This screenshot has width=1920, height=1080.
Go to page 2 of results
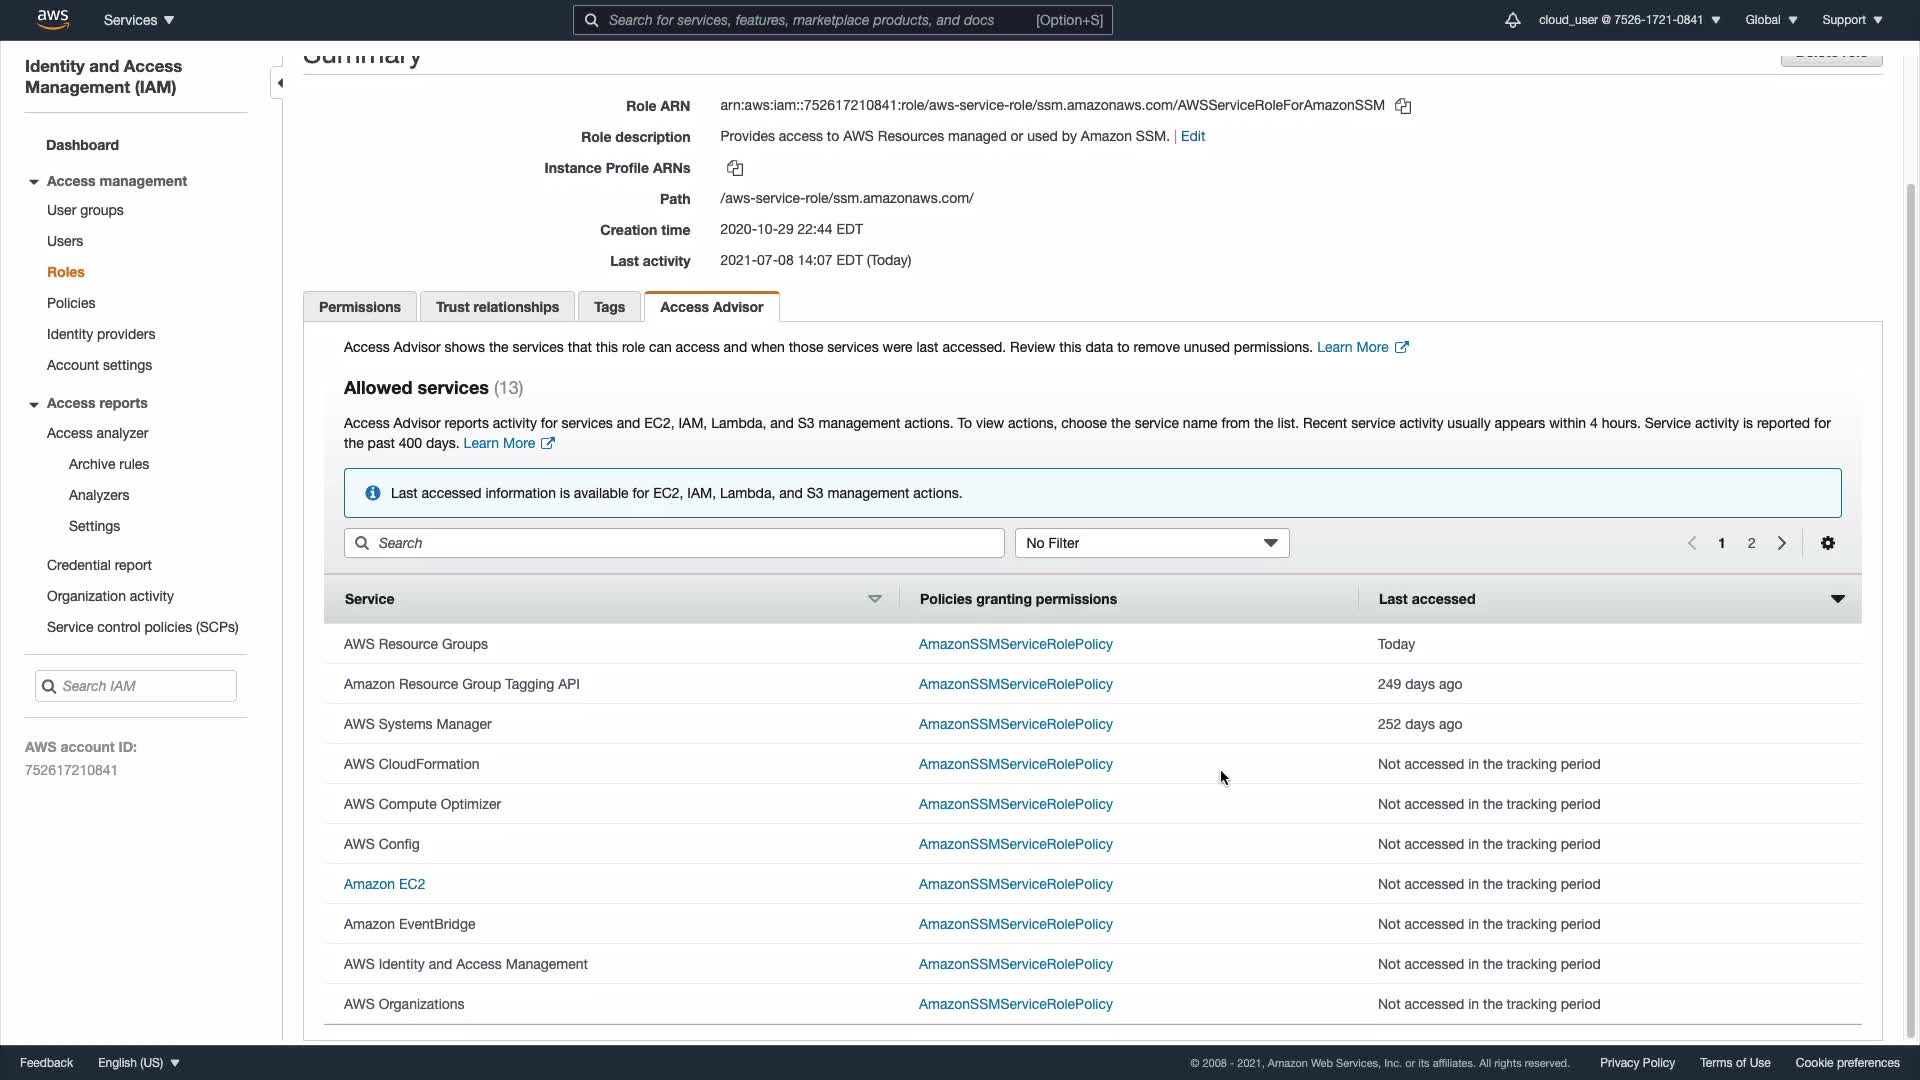[1751, 543]
